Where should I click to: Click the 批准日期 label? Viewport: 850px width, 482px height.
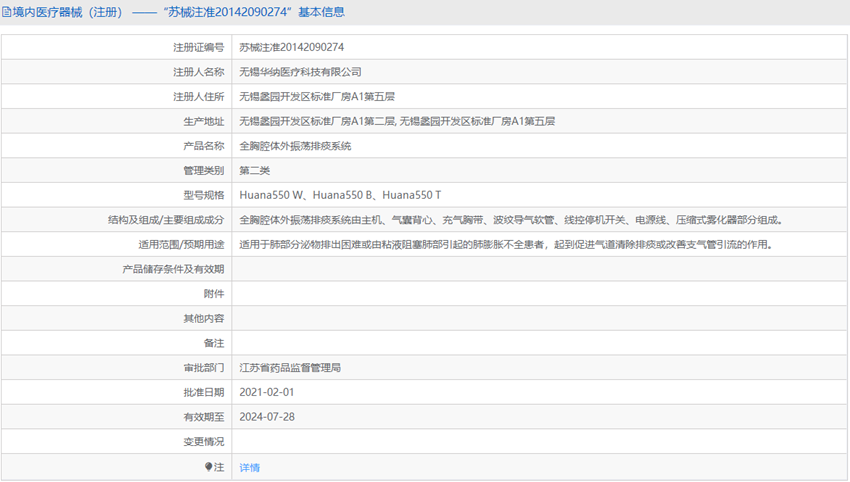204,392
